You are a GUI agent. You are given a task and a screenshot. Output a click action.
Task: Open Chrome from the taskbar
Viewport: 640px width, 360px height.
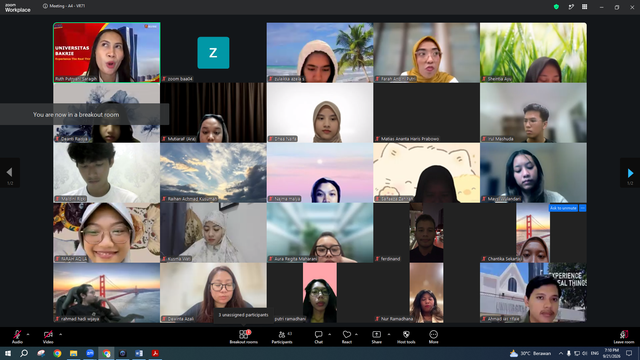57,353
